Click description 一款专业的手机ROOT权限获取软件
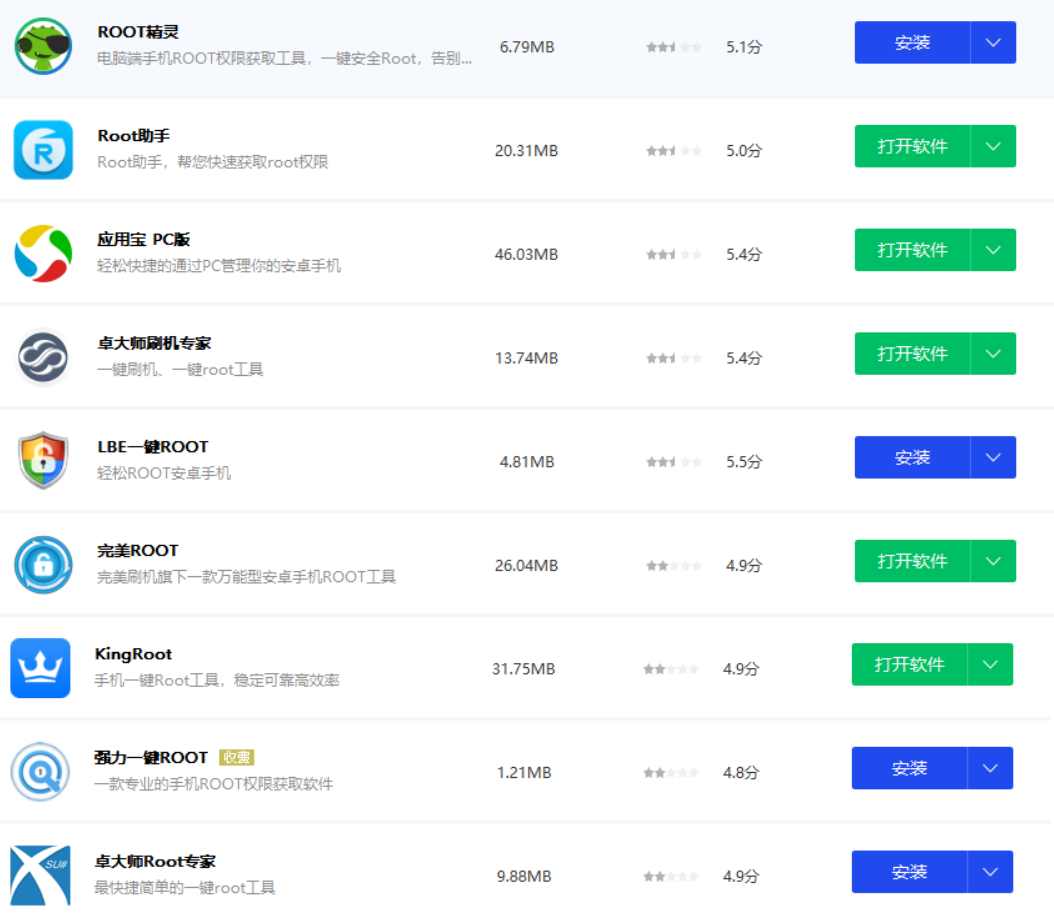This screenshot has height=918, width=1054. (x=214, y=784)
